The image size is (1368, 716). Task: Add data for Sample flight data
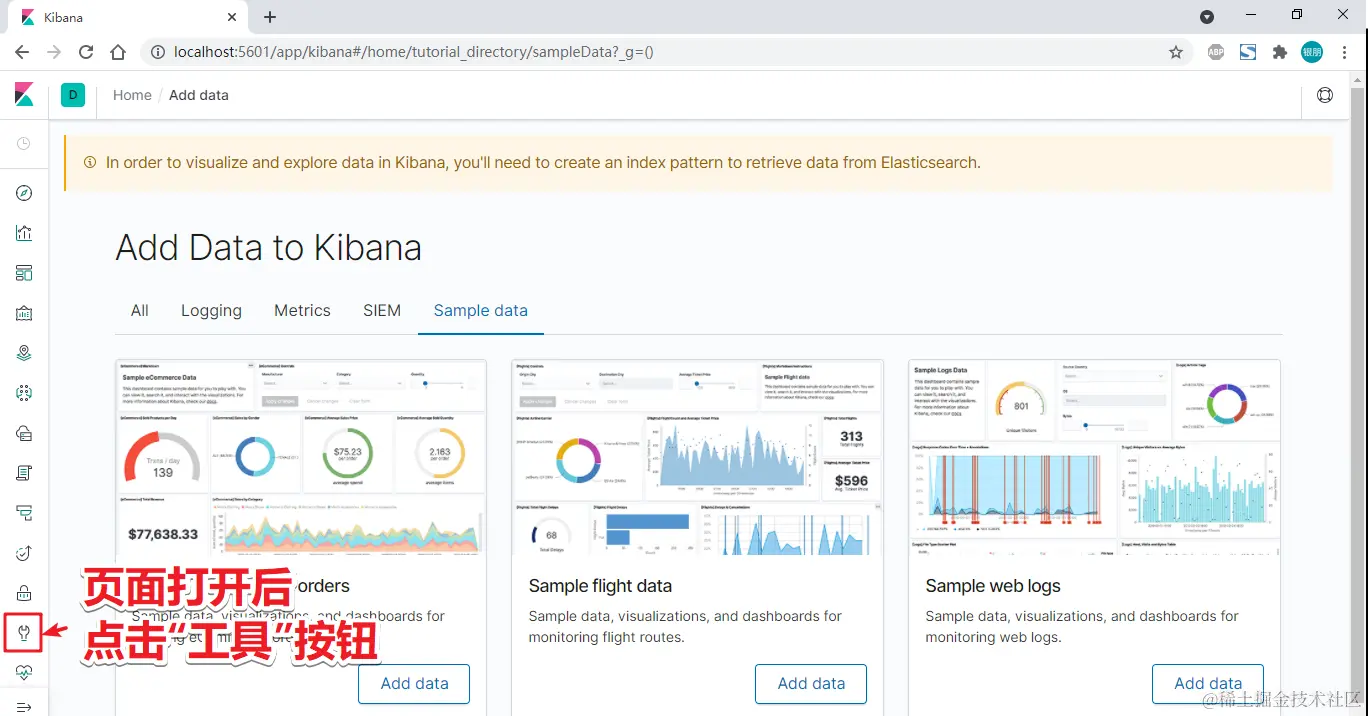coord(811,684)
